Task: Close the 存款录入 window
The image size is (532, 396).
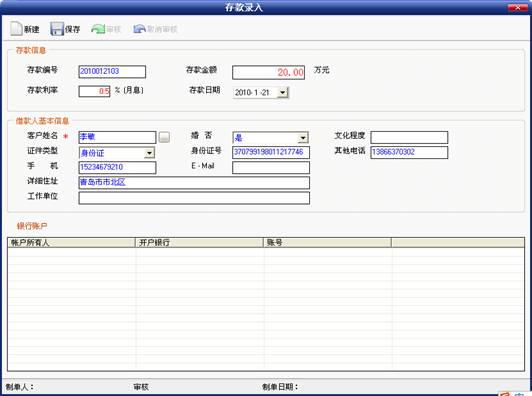Action: tap(518, 7)
